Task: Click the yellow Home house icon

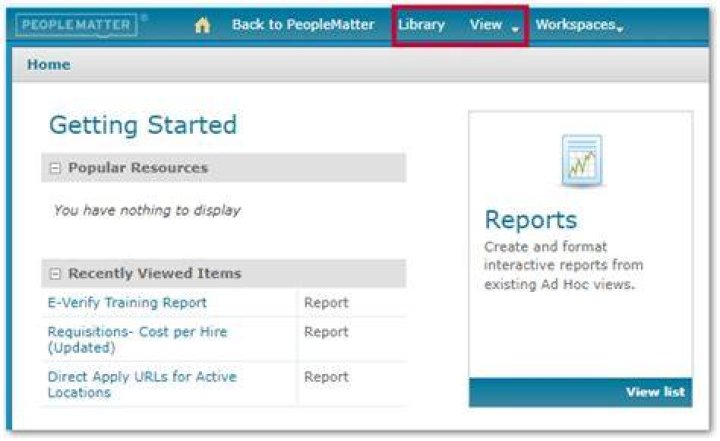Action: point(202,25)
